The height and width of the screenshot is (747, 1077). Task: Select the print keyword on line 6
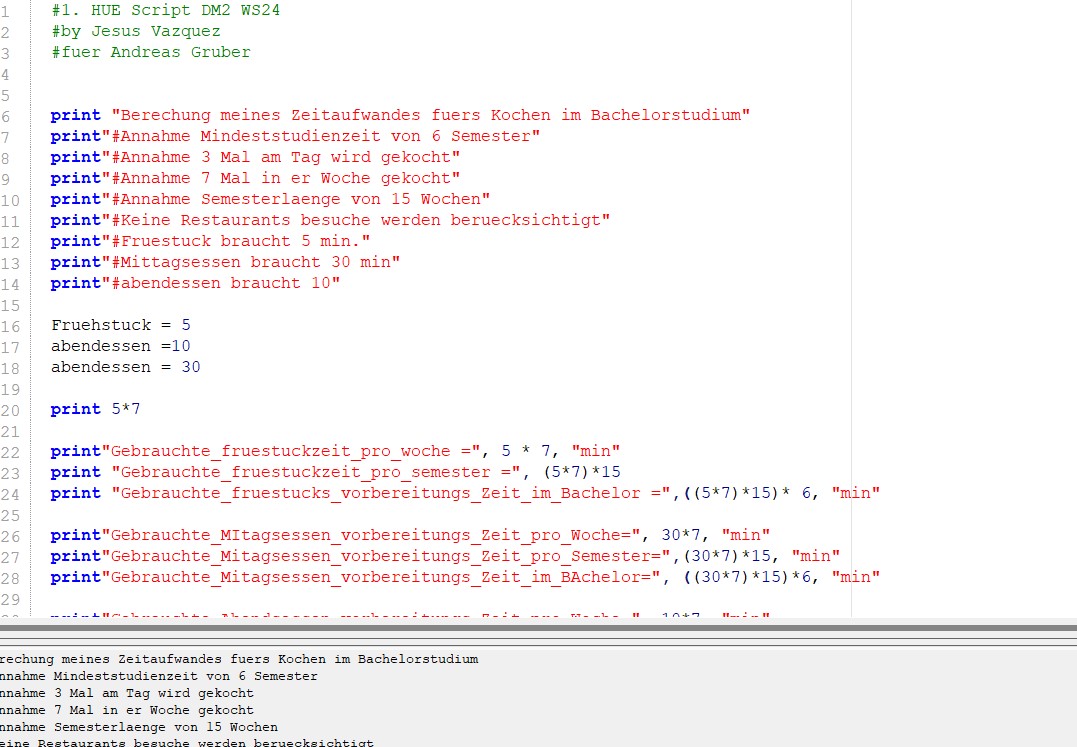tap(75, 114)
